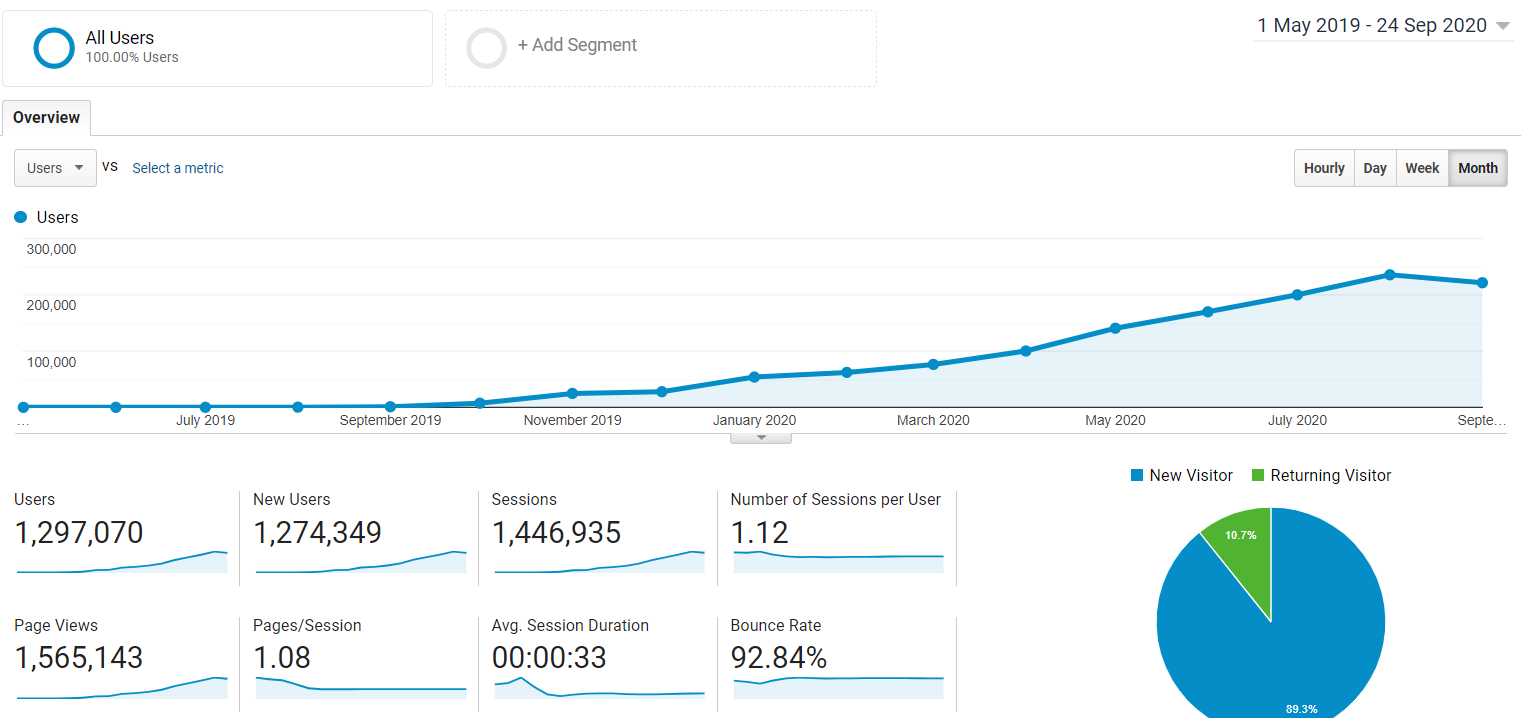Open the Users metric dropdown

coord(55,168)
